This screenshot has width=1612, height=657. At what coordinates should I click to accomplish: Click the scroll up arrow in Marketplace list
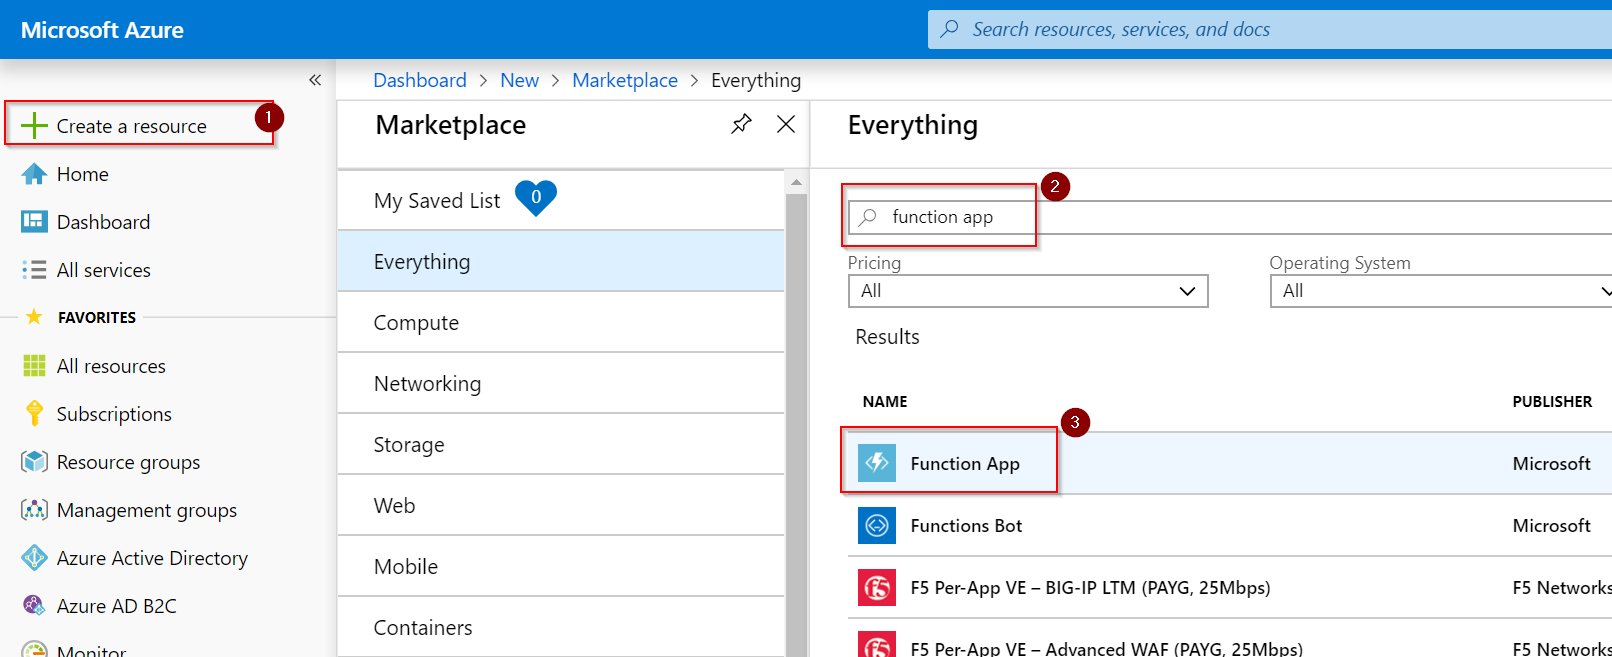coord(796,182)
